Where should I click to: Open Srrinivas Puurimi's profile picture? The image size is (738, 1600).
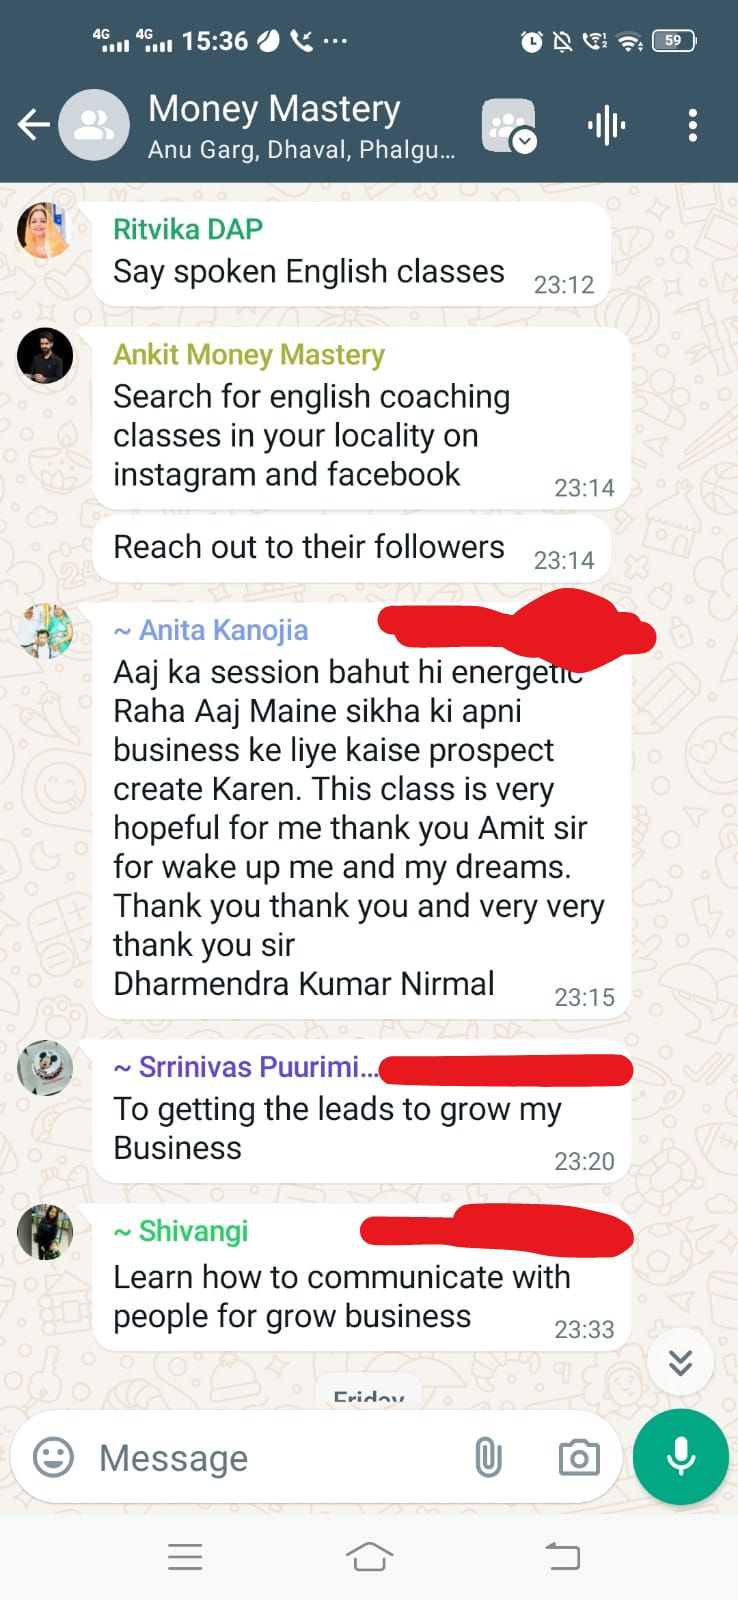45,1068
